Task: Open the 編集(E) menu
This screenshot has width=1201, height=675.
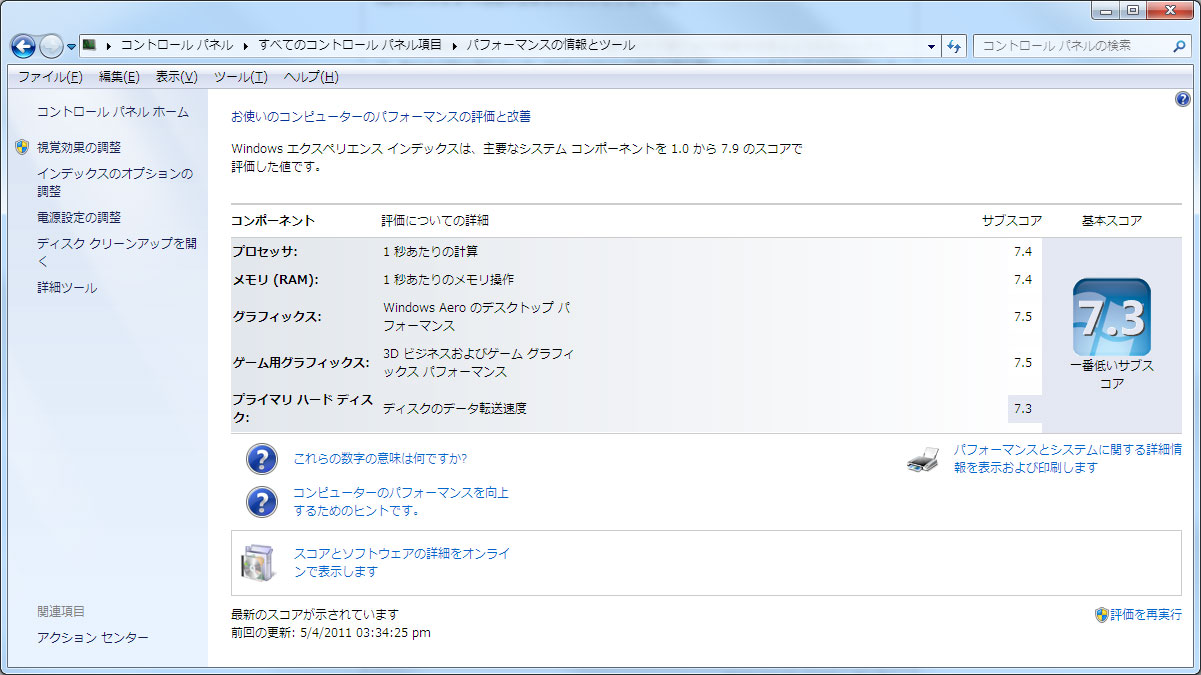Action: coord(119,77)
